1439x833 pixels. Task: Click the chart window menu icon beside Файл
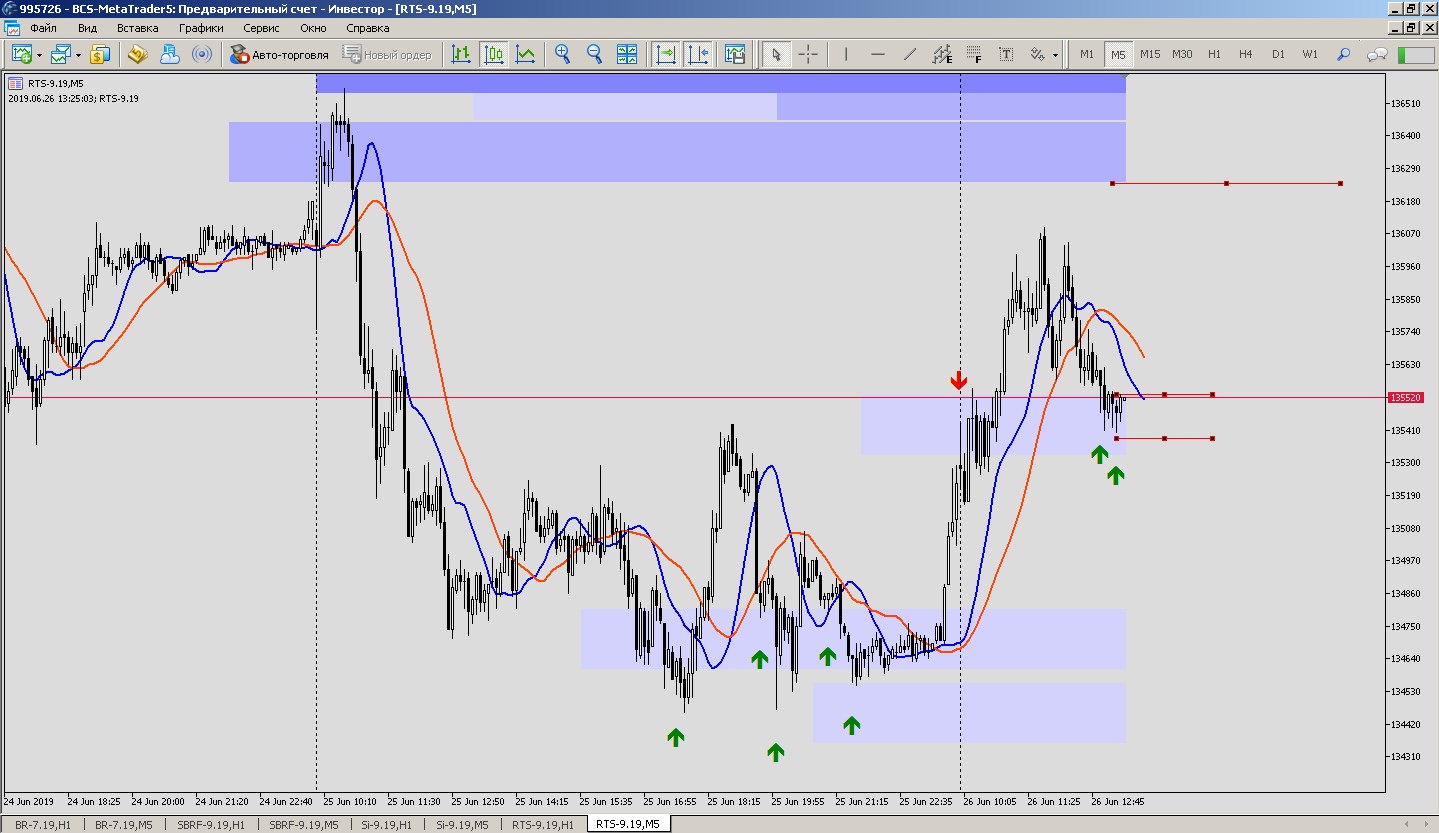[11, 28]
